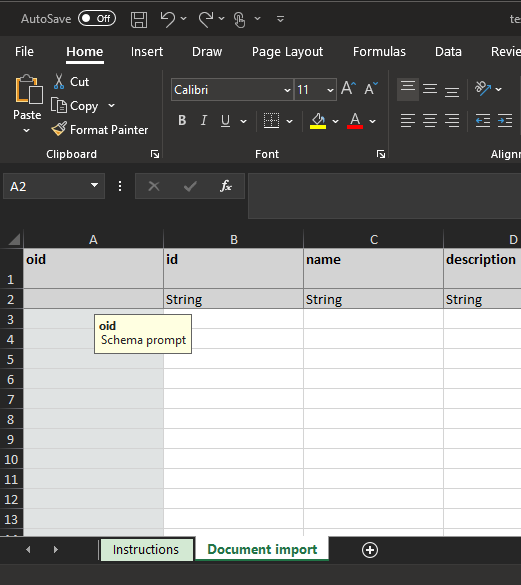
Task: Open Borders dropdown arrow
Action: click(289, 121)
